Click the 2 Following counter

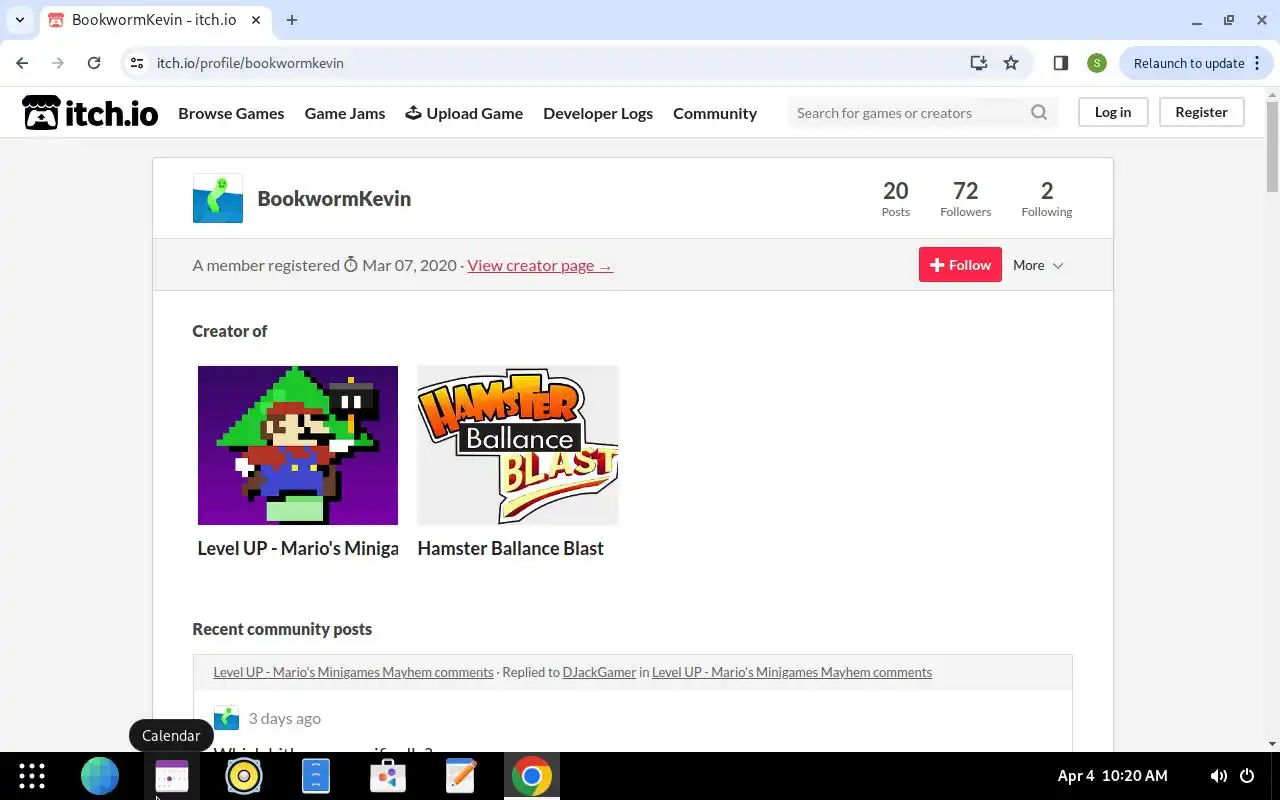click(1047, 198)
